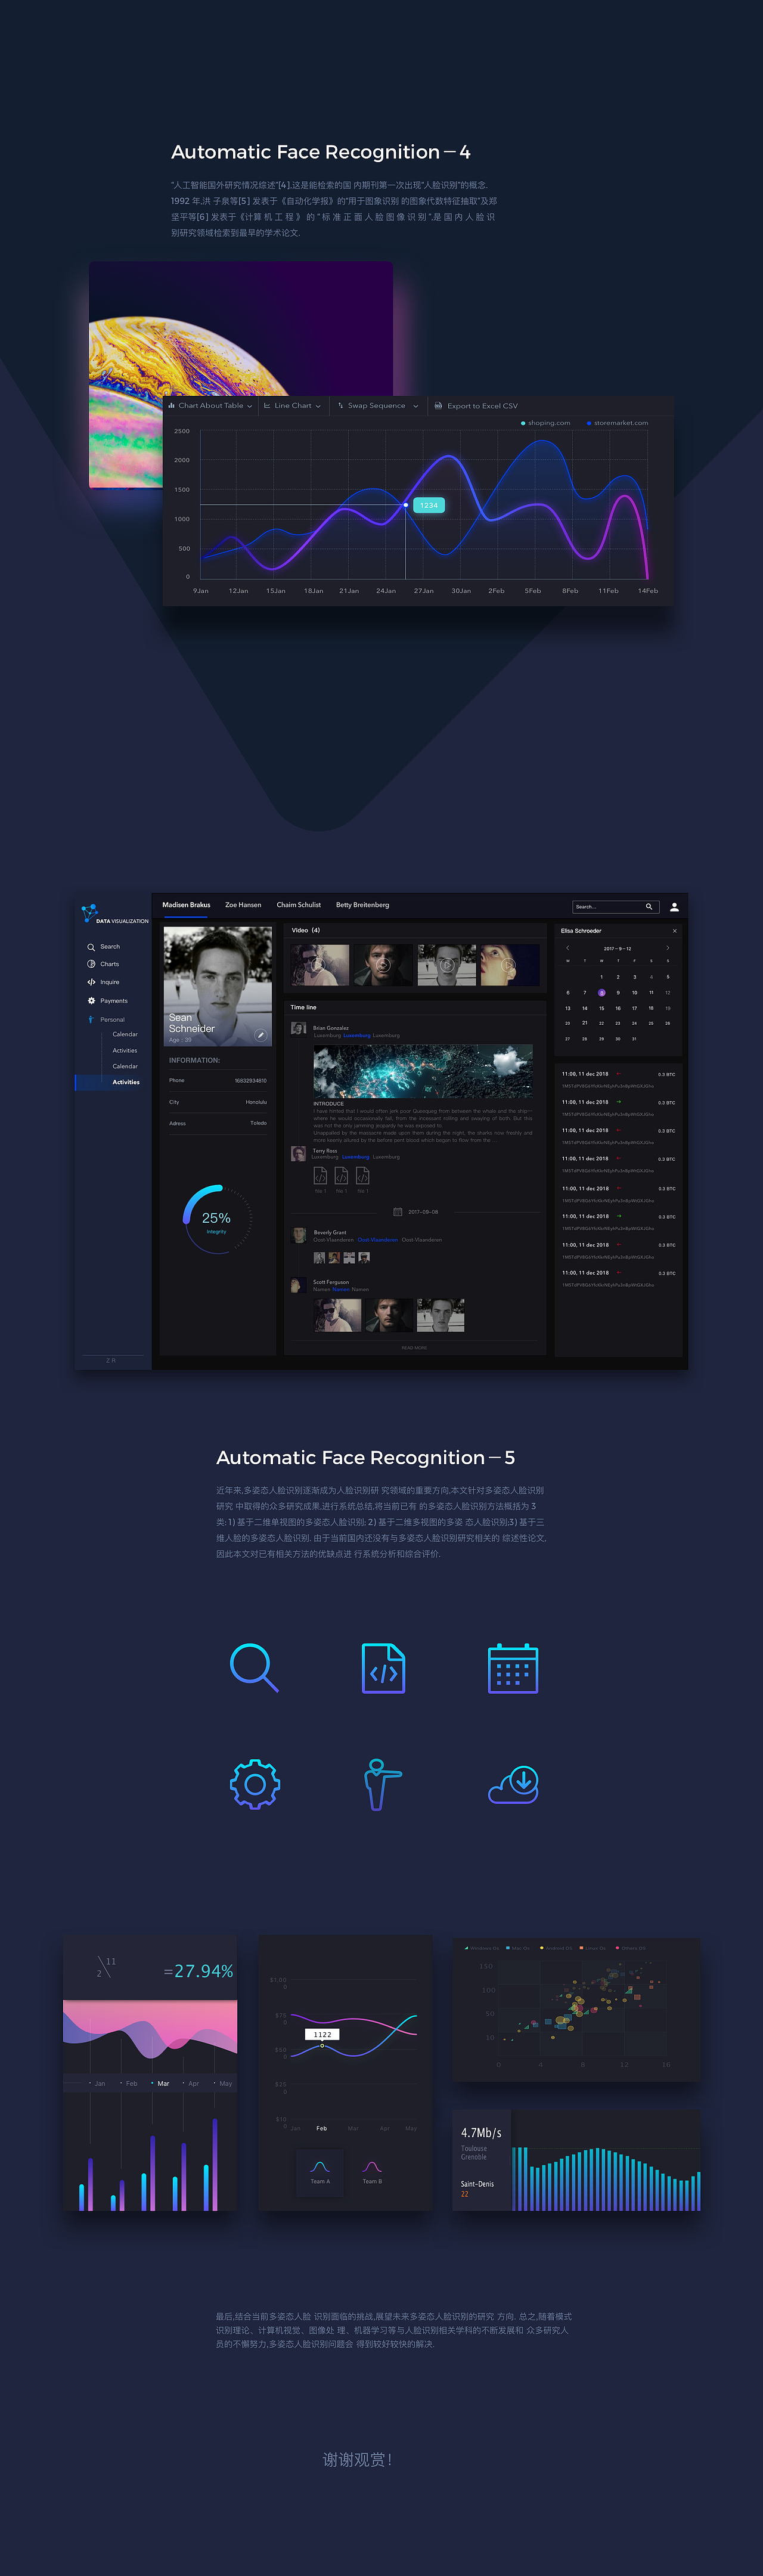The image size is (763, 2576).
Task: Toggle Others OS legend in scatter chart
Action: point(631,1948)
